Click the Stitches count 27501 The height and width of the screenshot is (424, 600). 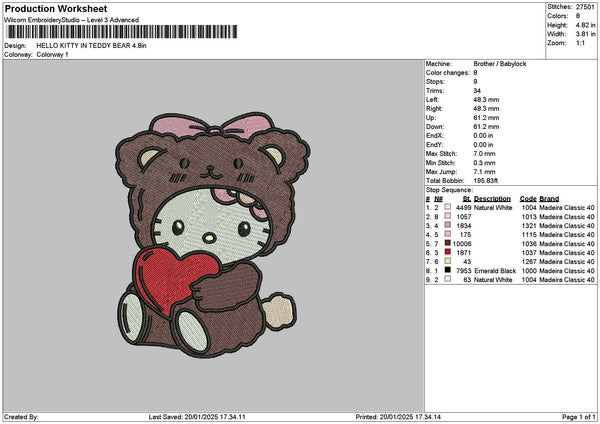point(585,7)
